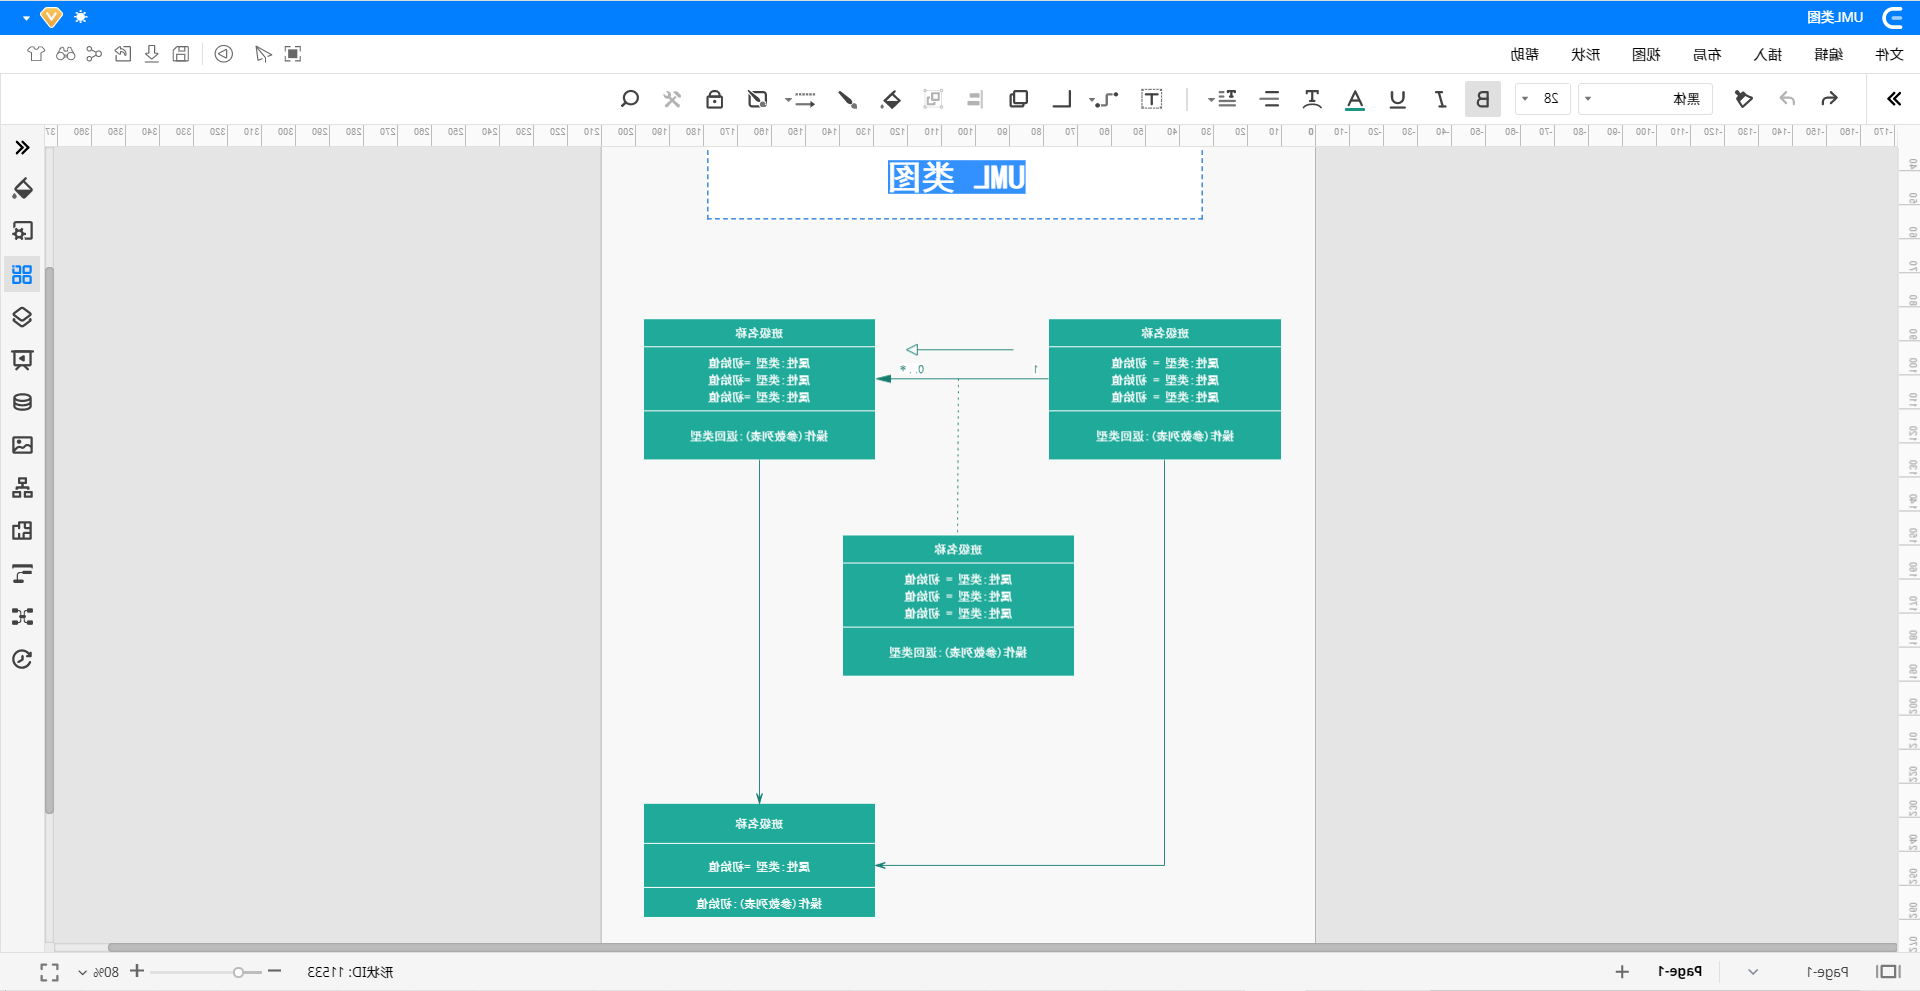
Task: Open the text alignment lines icon
Action: 1270,99
